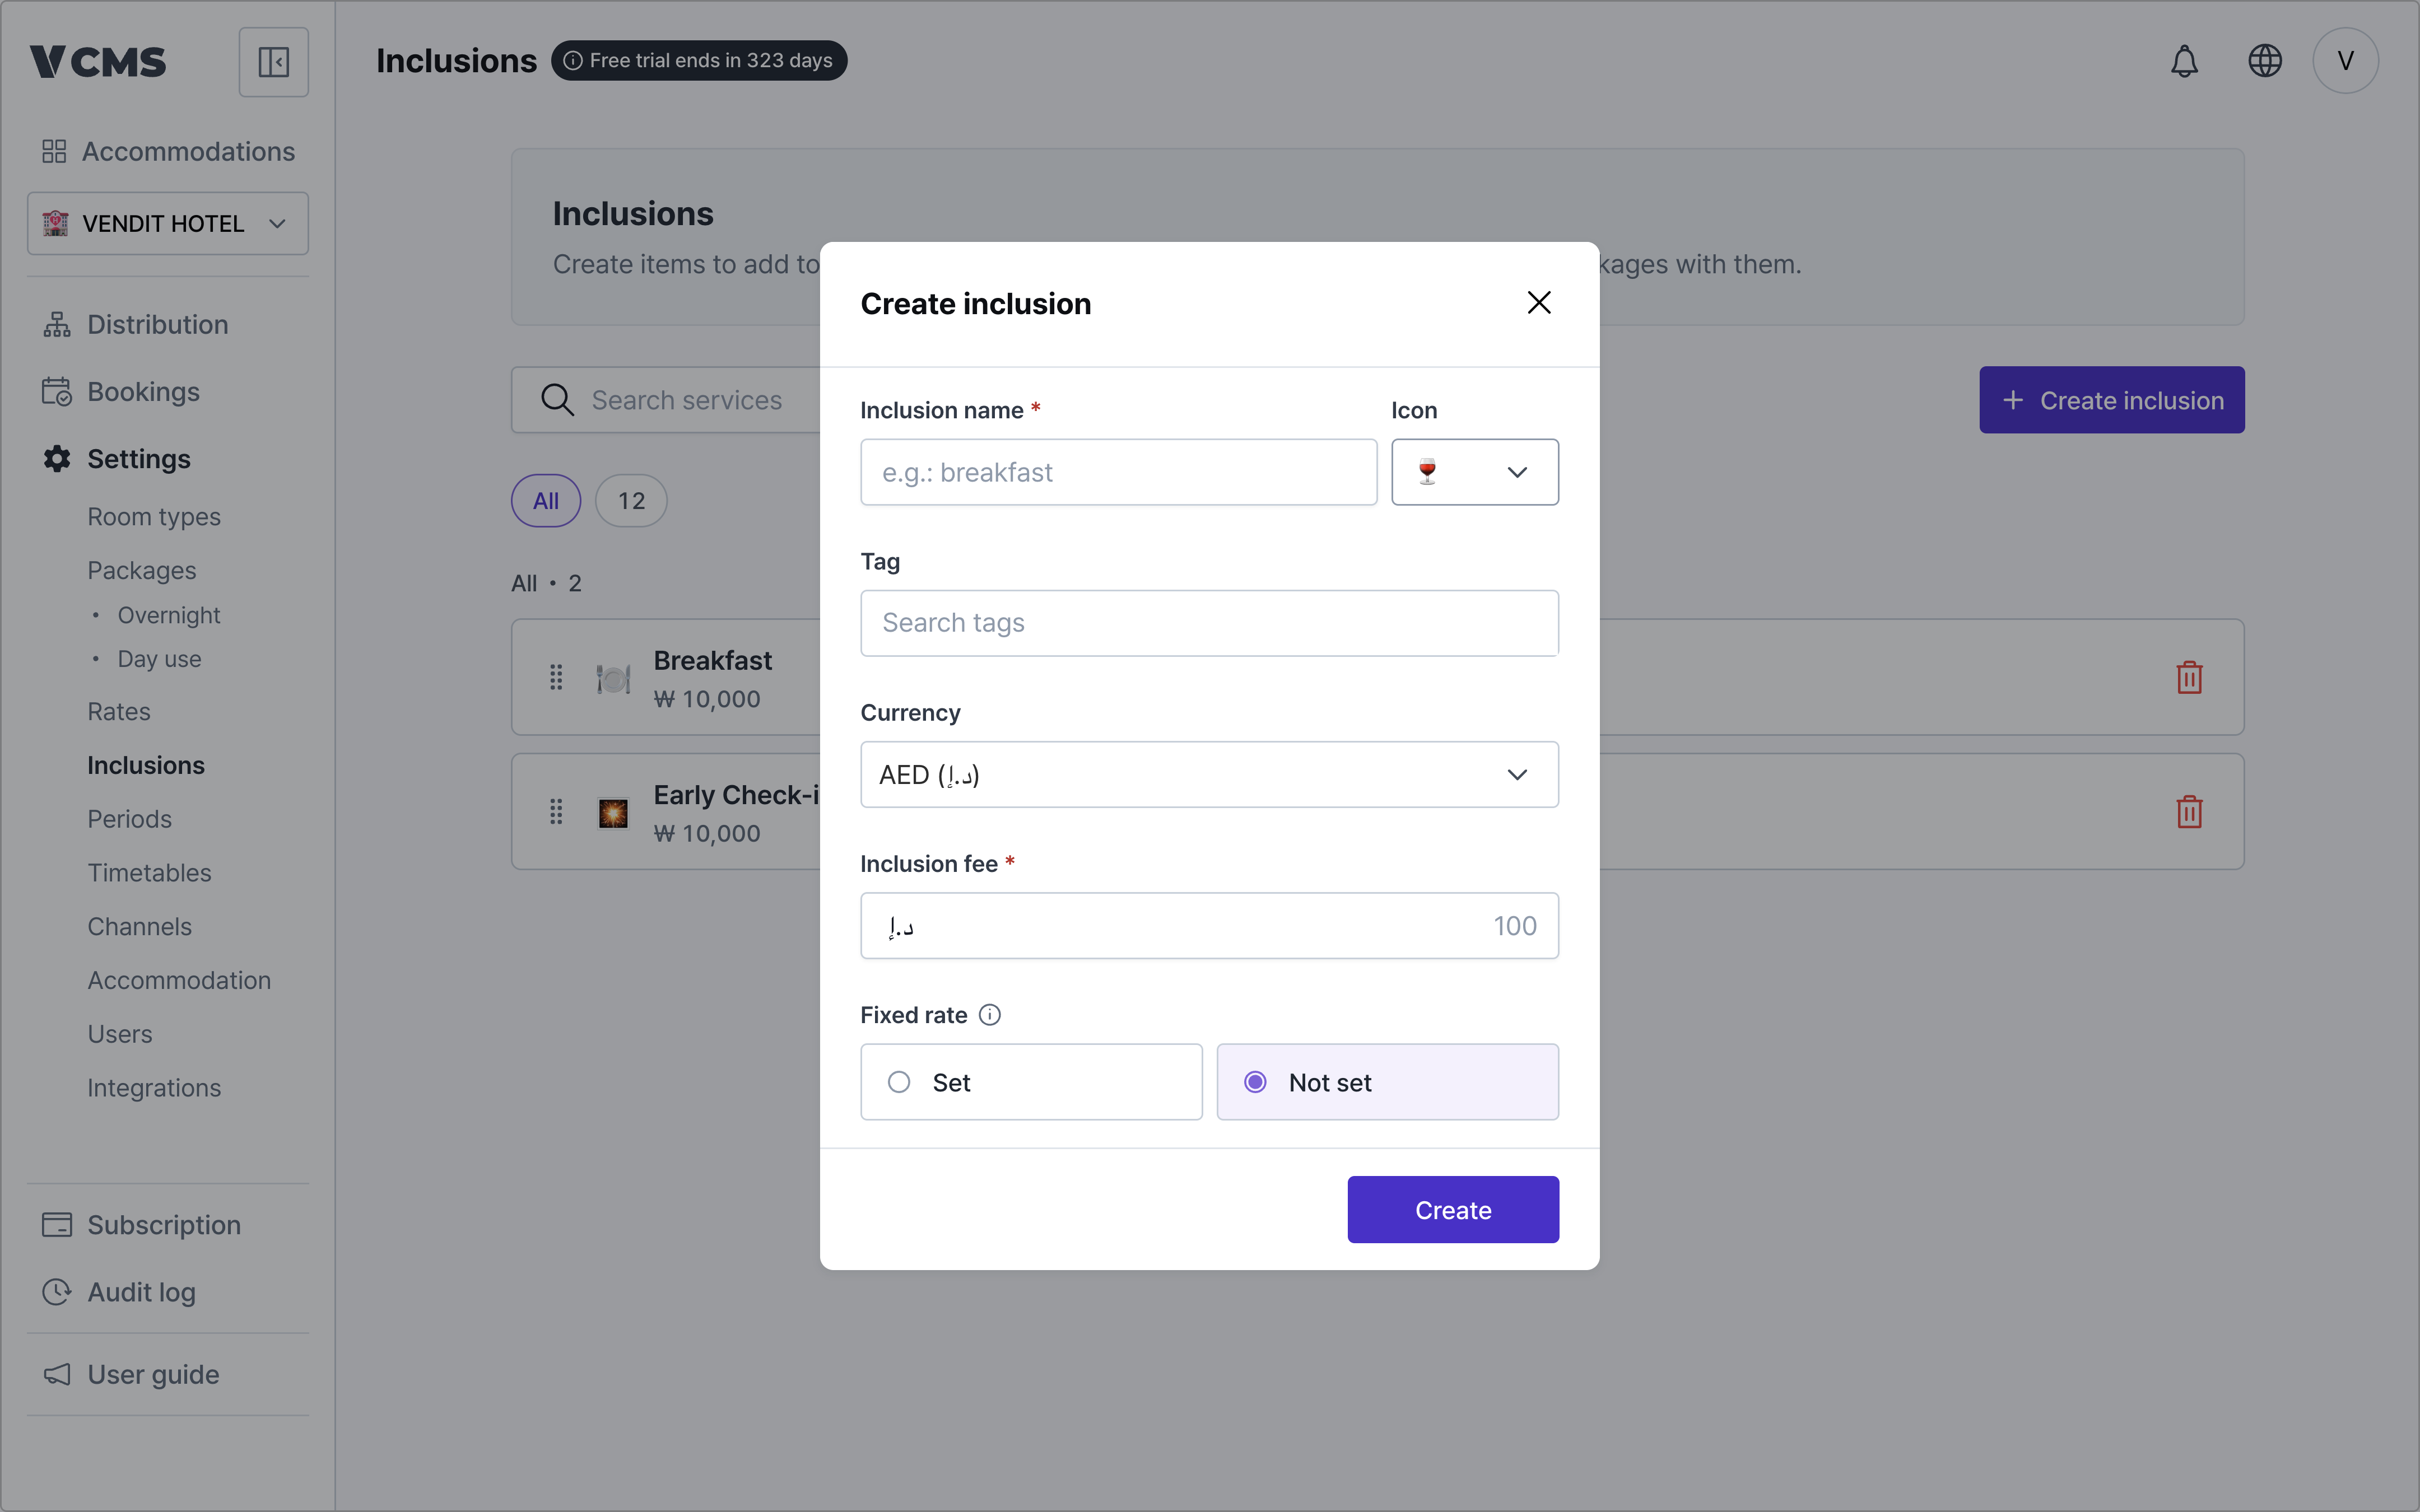Submit the dialog's Create button
The height and width of the screenshot is (1512, 2420).
click(x=1453, y=1210)
